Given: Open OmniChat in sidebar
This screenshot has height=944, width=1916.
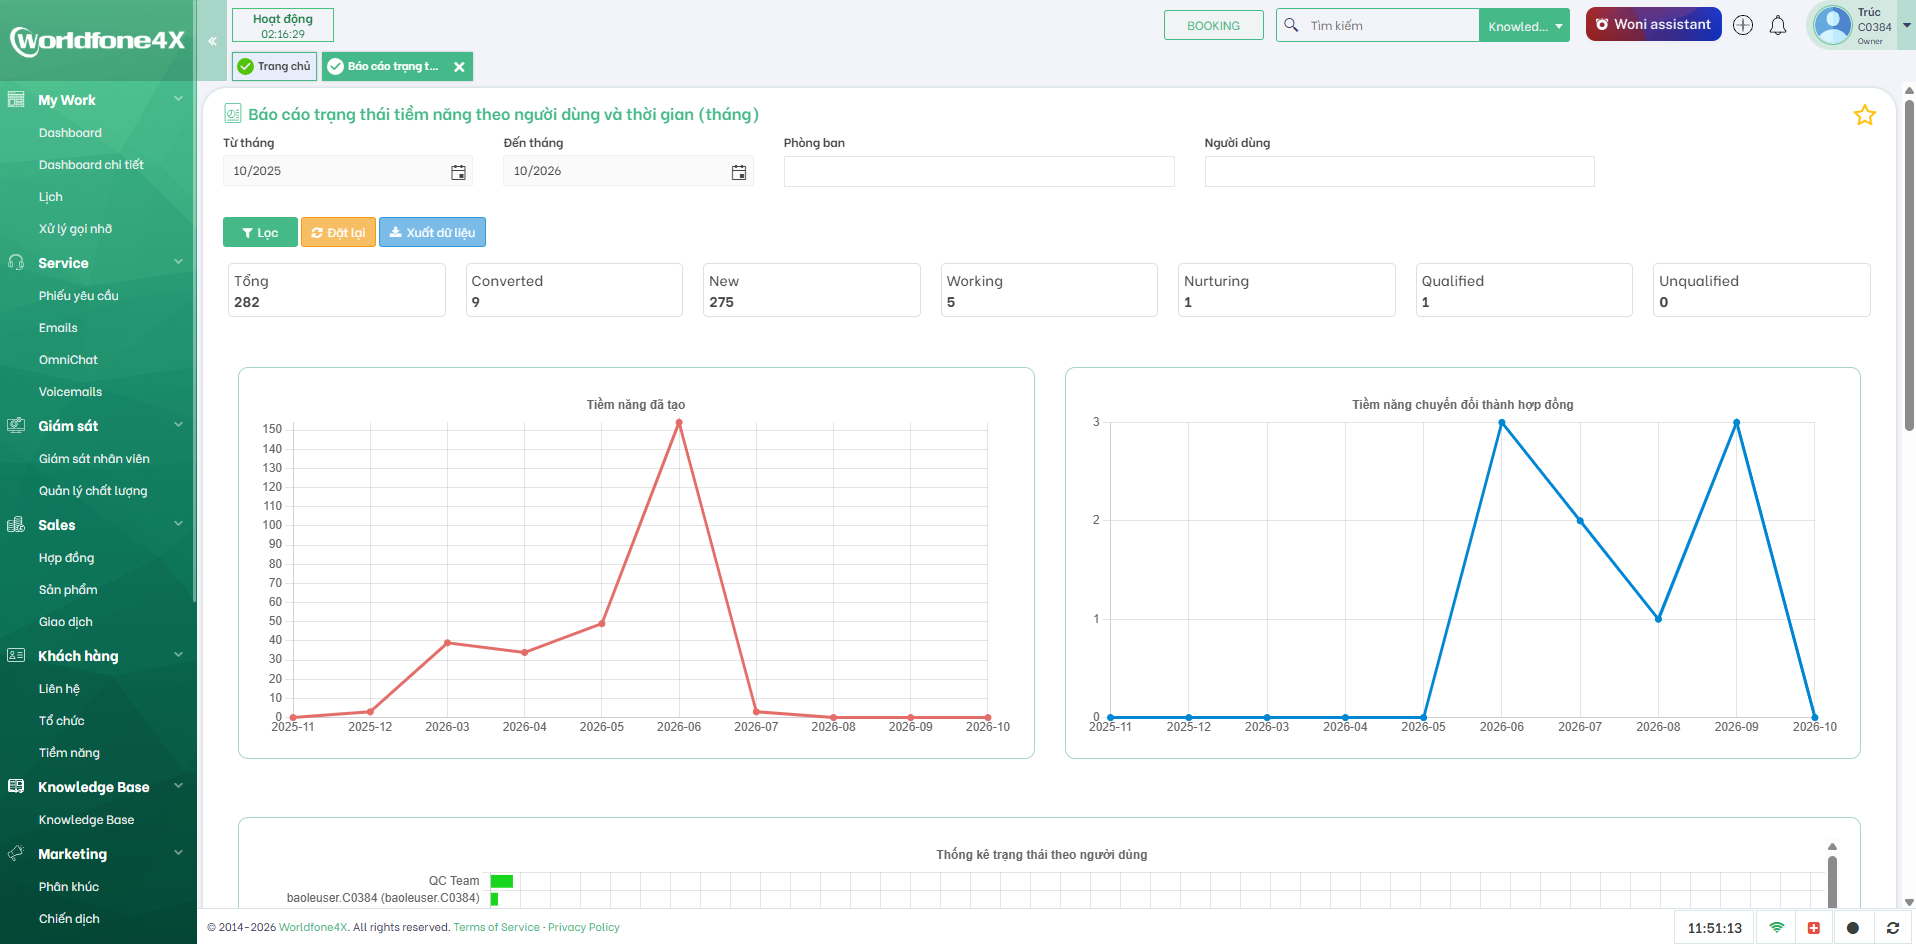Looking at the screenshot, I should tap(68, 360).
